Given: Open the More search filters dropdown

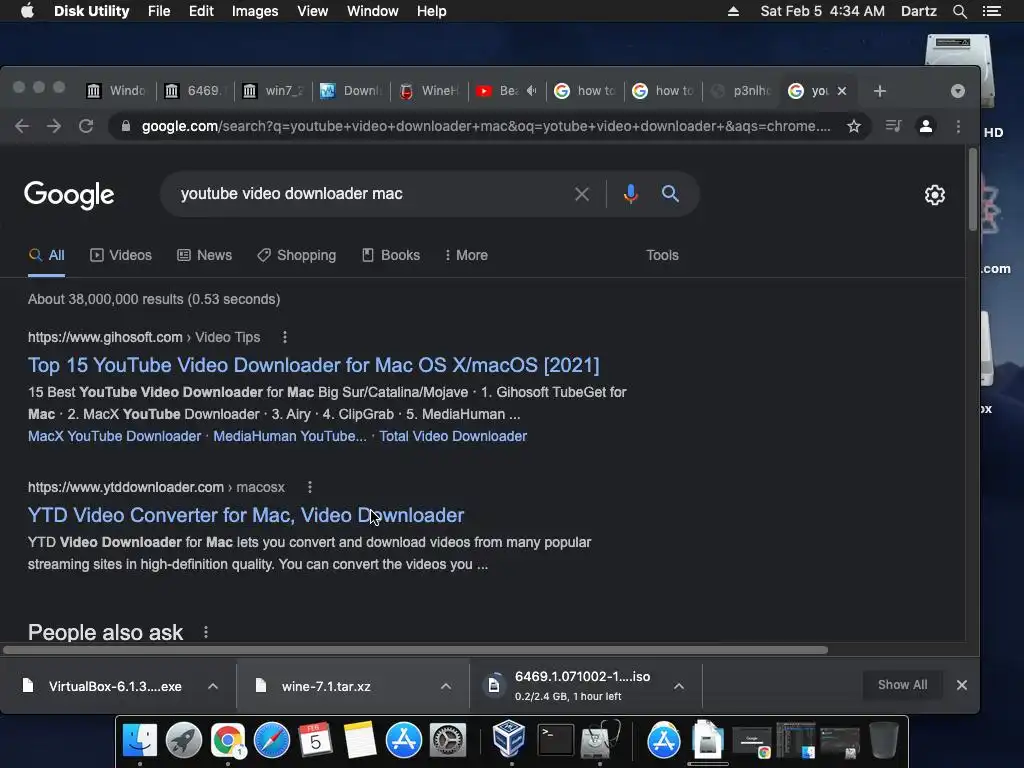Looking at the screenshot, I should click(466, 255).
